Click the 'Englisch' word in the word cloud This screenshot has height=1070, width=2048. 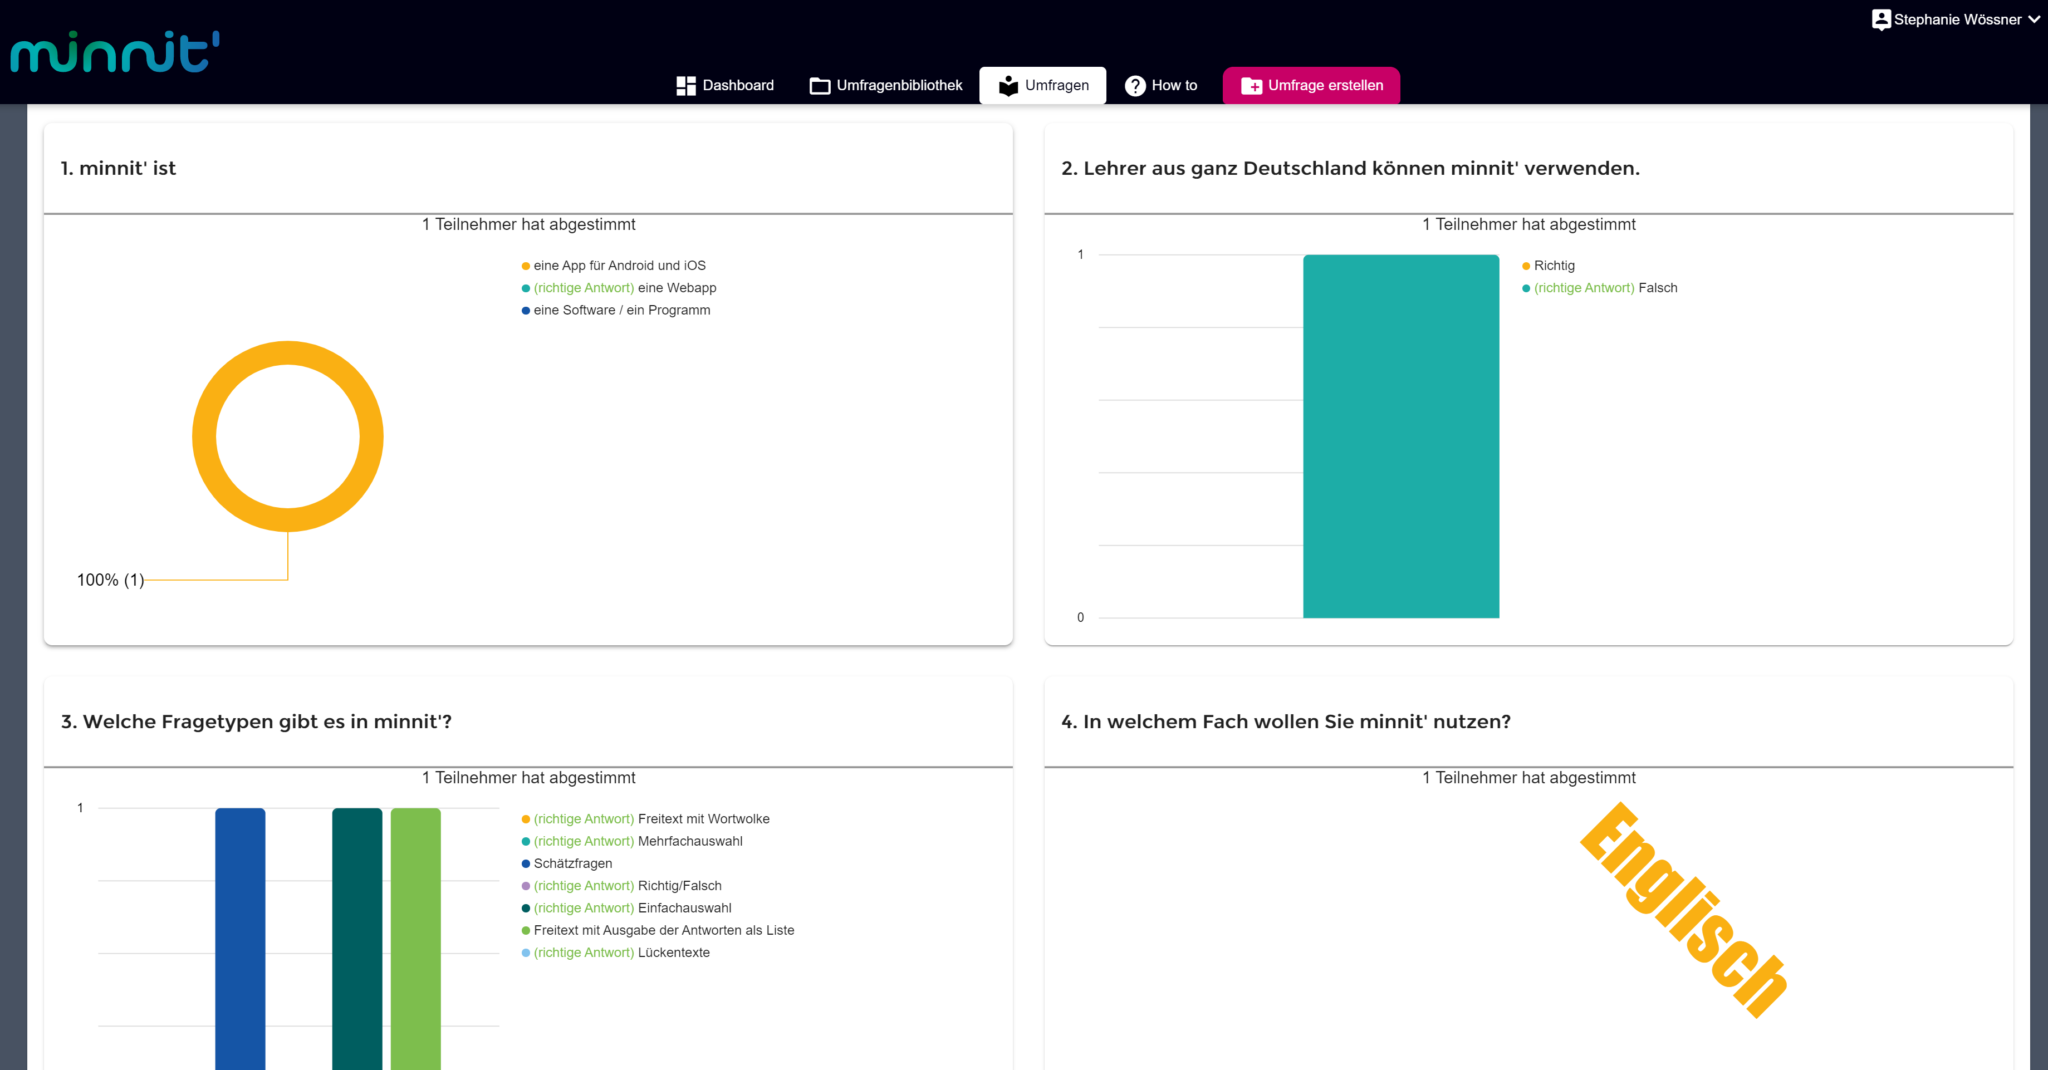pos(1684,910)
